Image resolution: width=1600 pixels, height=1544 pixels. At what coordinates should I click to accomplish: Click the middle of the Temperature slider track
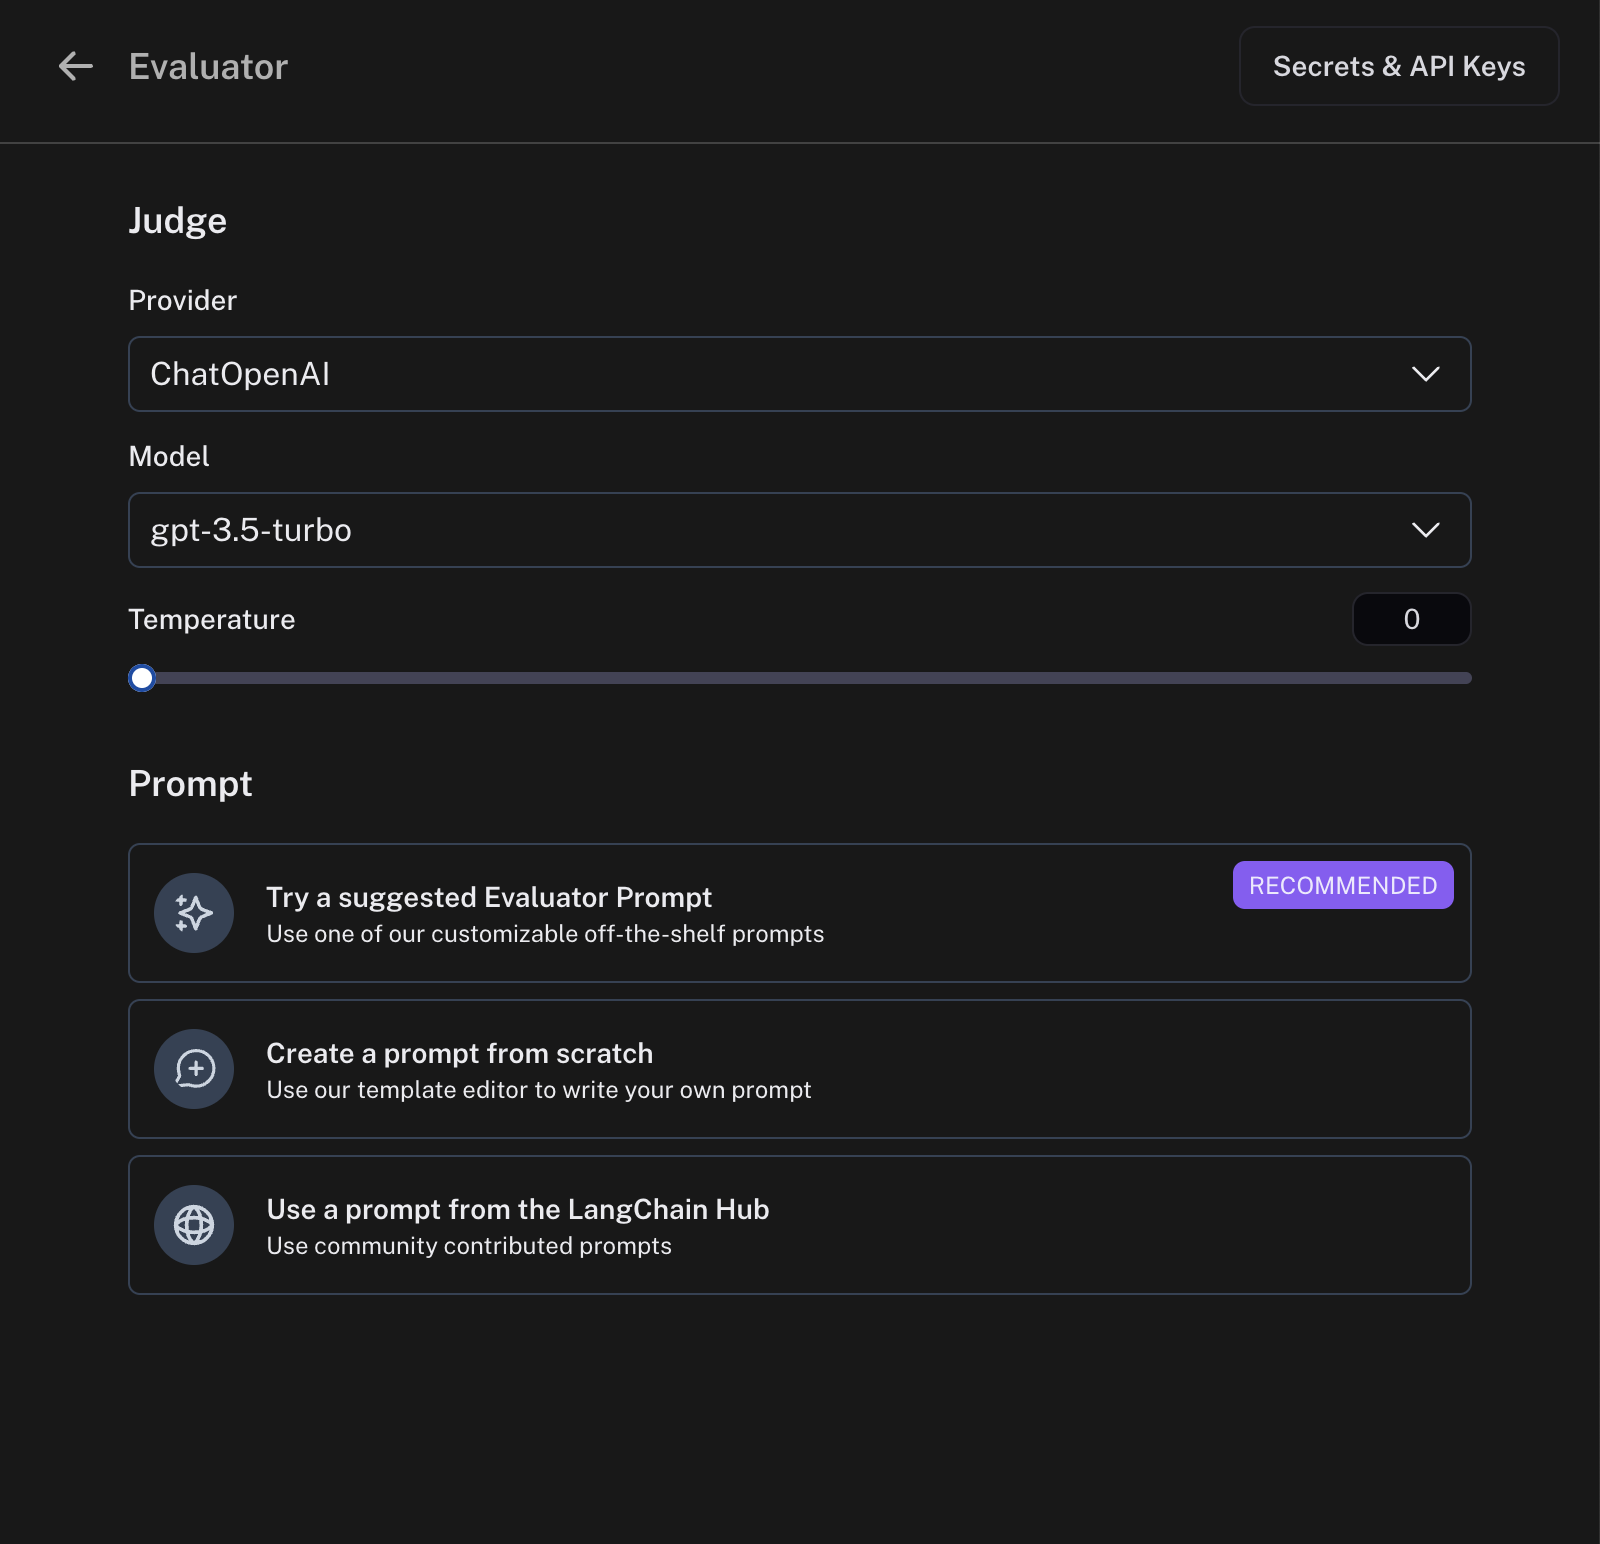click(x=800, y=678)
